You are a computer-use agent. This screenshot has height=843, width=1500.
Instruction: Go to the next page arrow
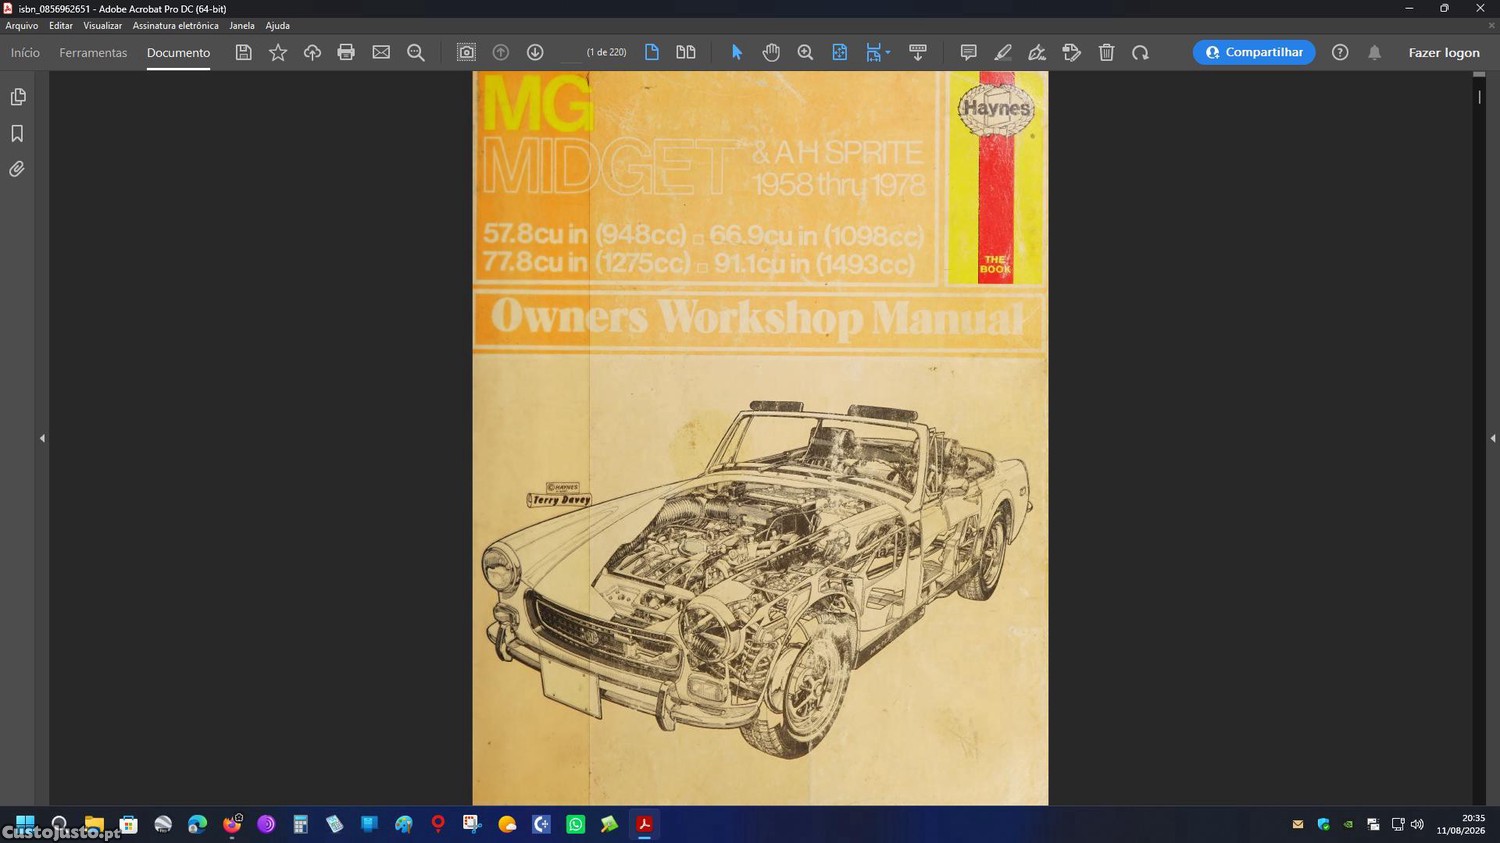pos(535,52)
